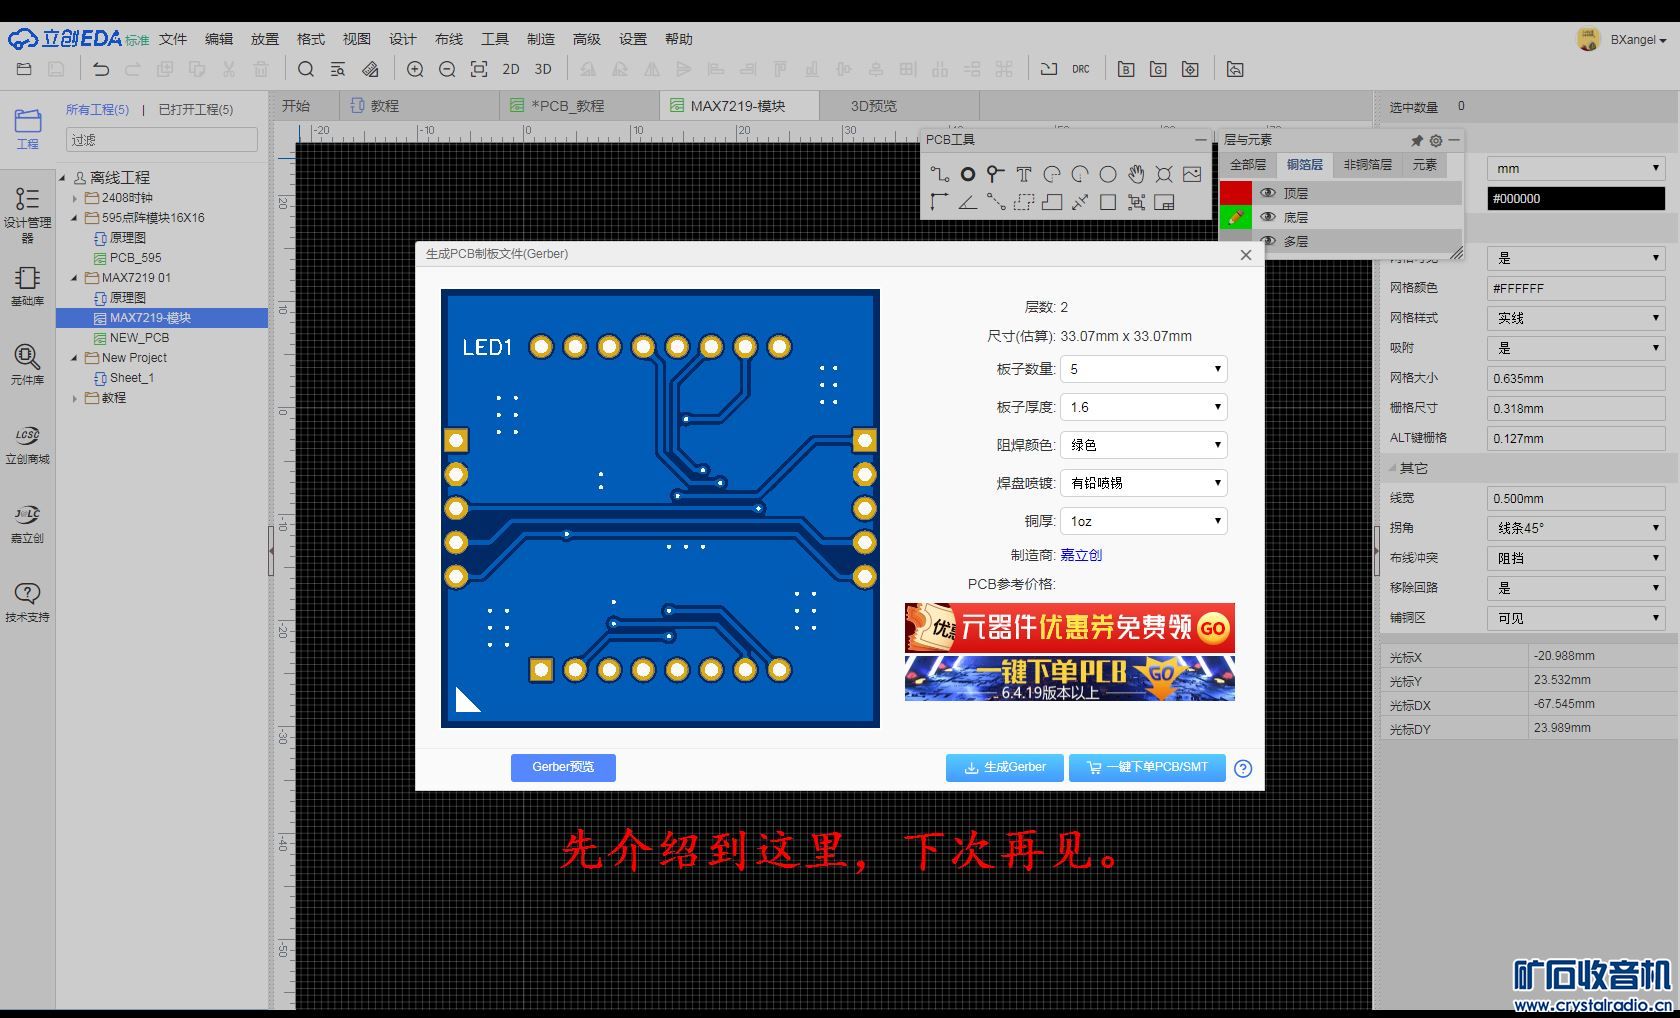Image resolution: width=1680 pixels, height=1018 pixels.
Task: Select the Protractor angle tool
Action: pyautogui.click(x=967, y=202)
